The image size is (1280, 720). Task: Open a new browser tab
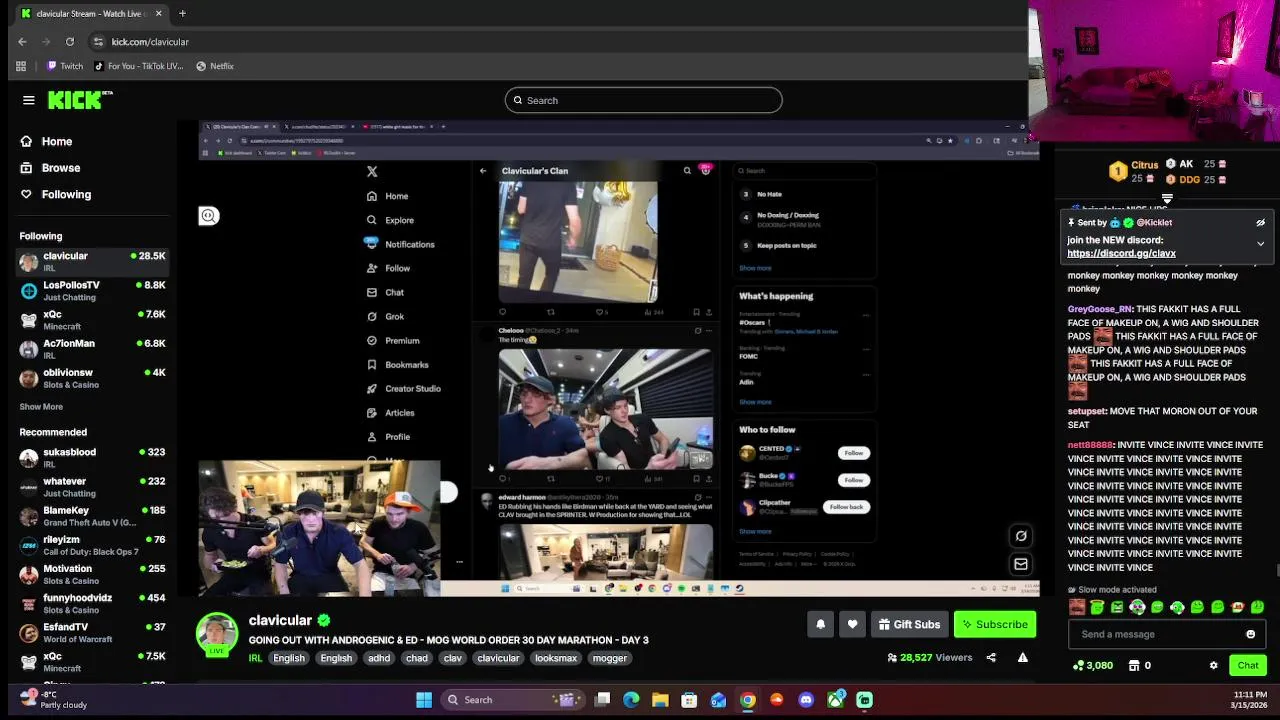(182, 14)
